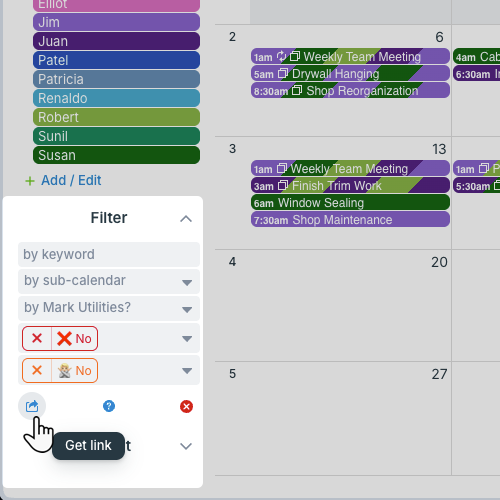Clear all filters with red X icon
The width and height of the screenshot is (500, 500).
(186, 406)
